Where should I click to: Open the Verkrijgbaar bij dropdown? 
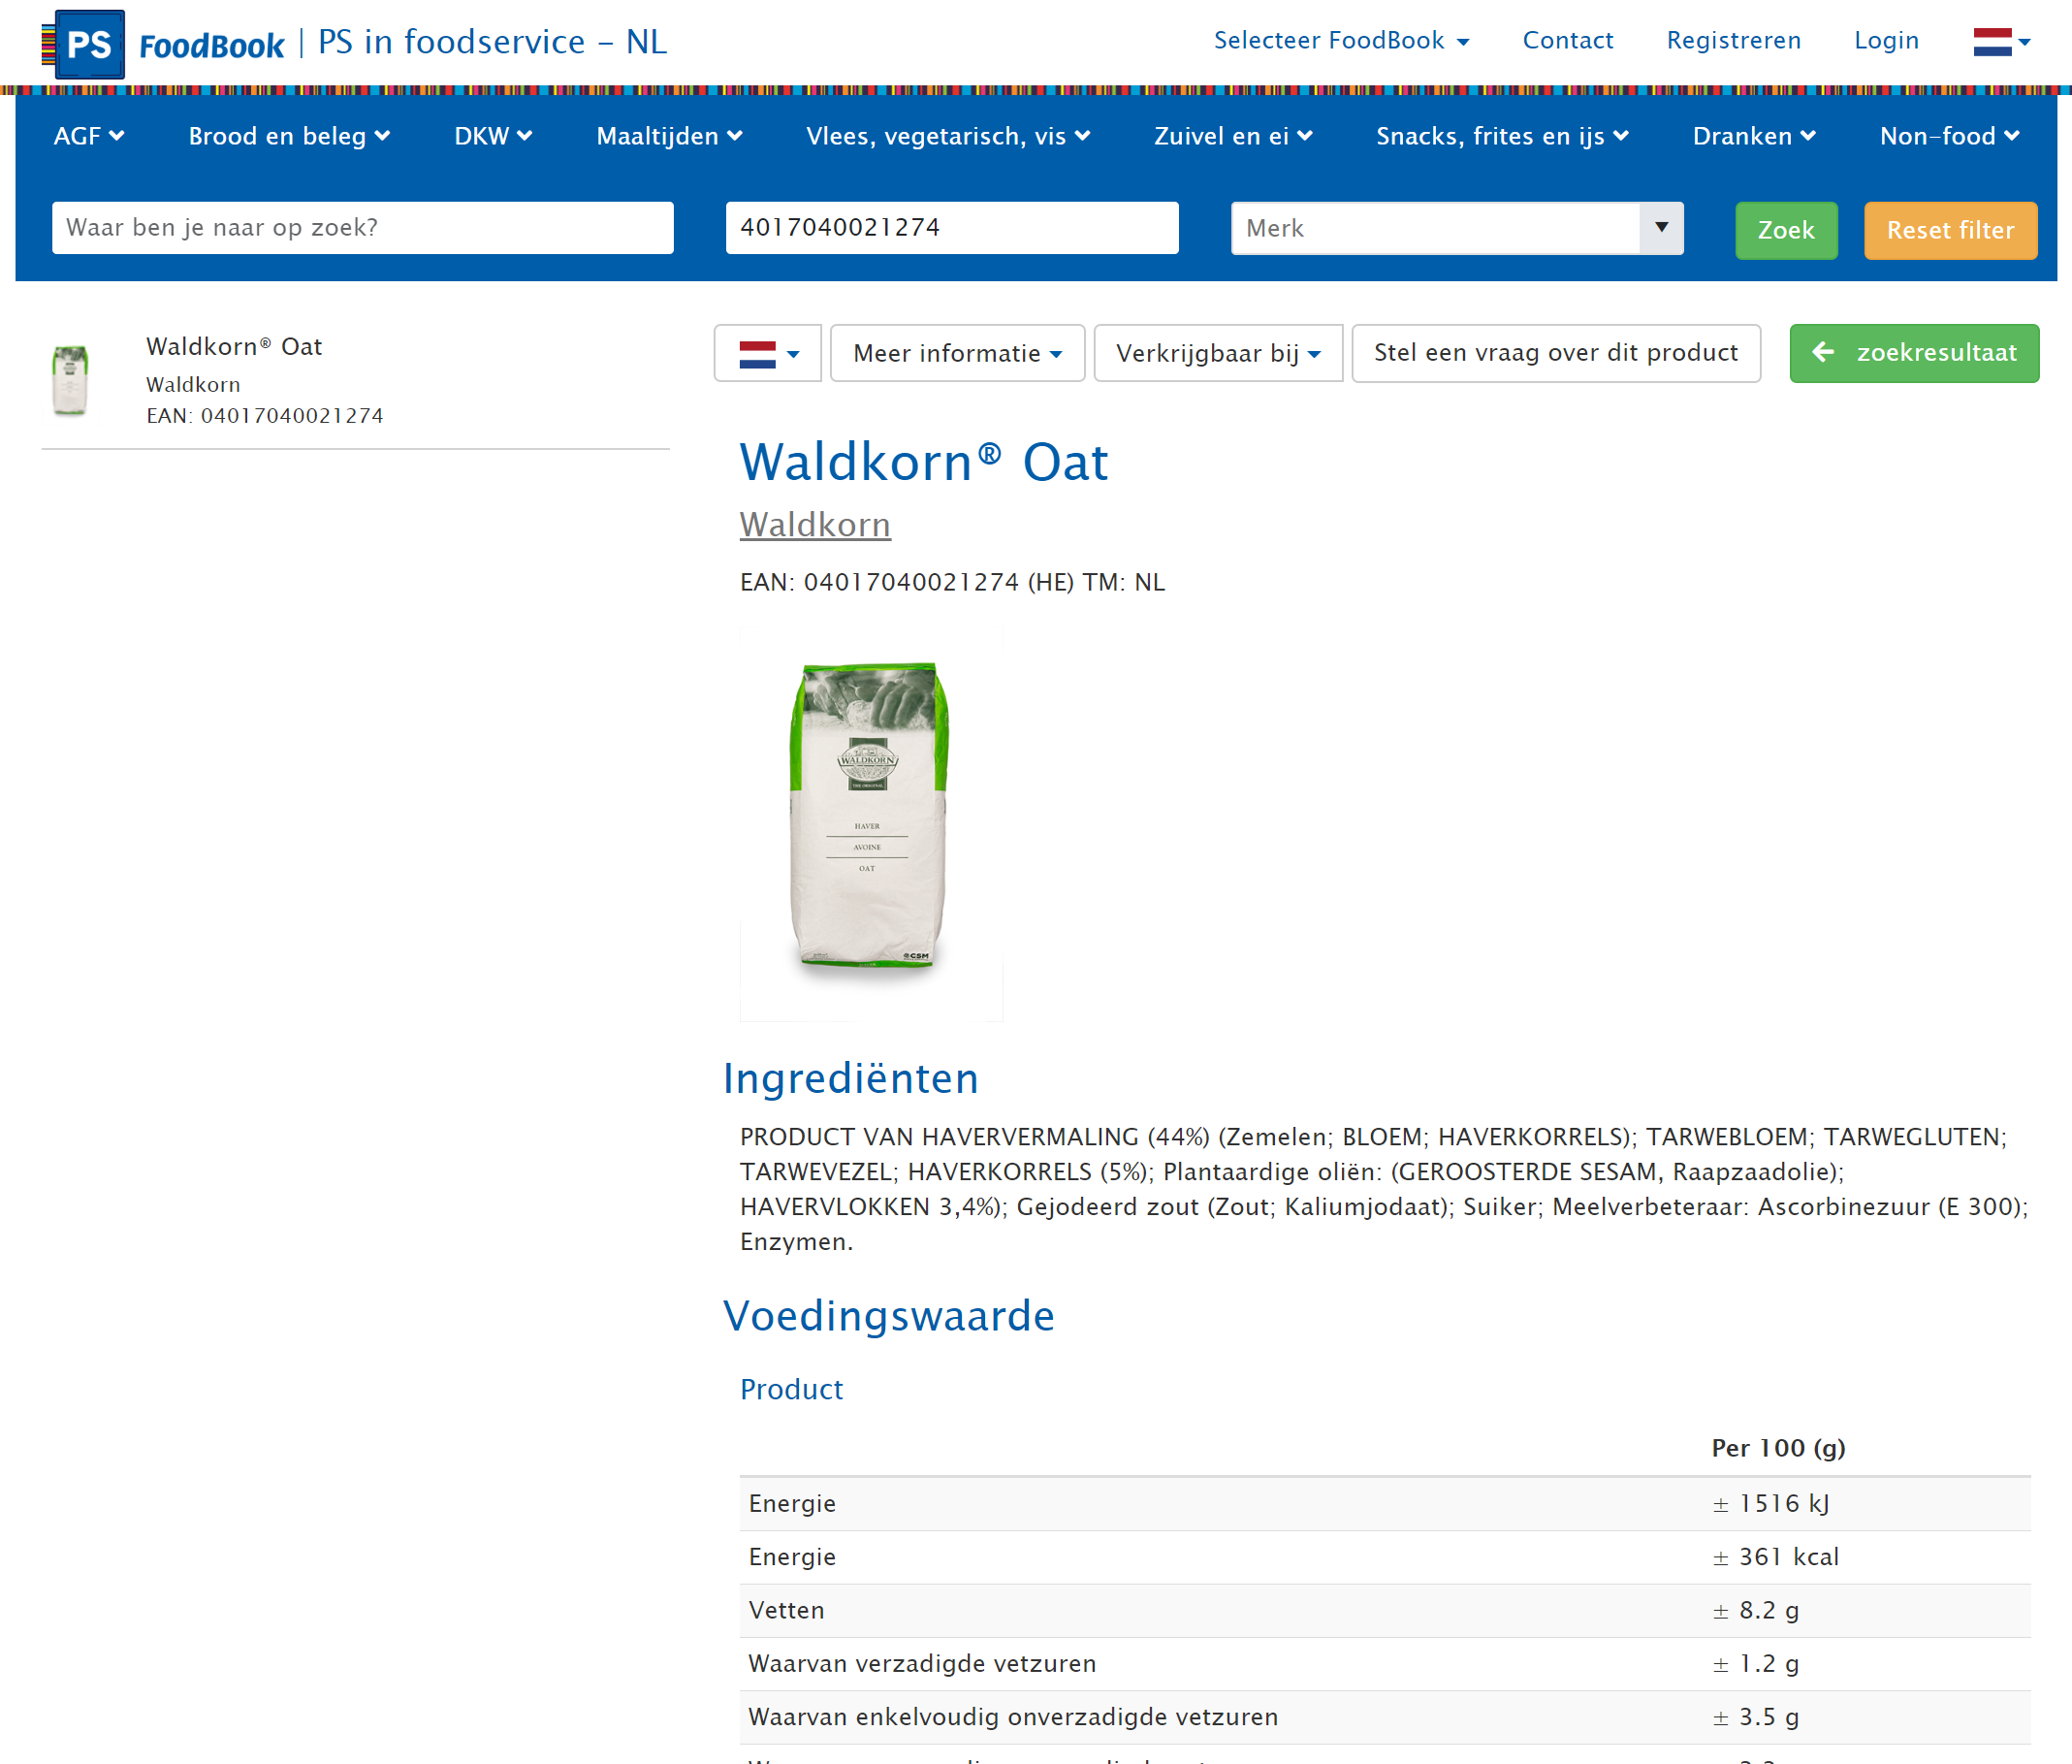[1217, 353]
